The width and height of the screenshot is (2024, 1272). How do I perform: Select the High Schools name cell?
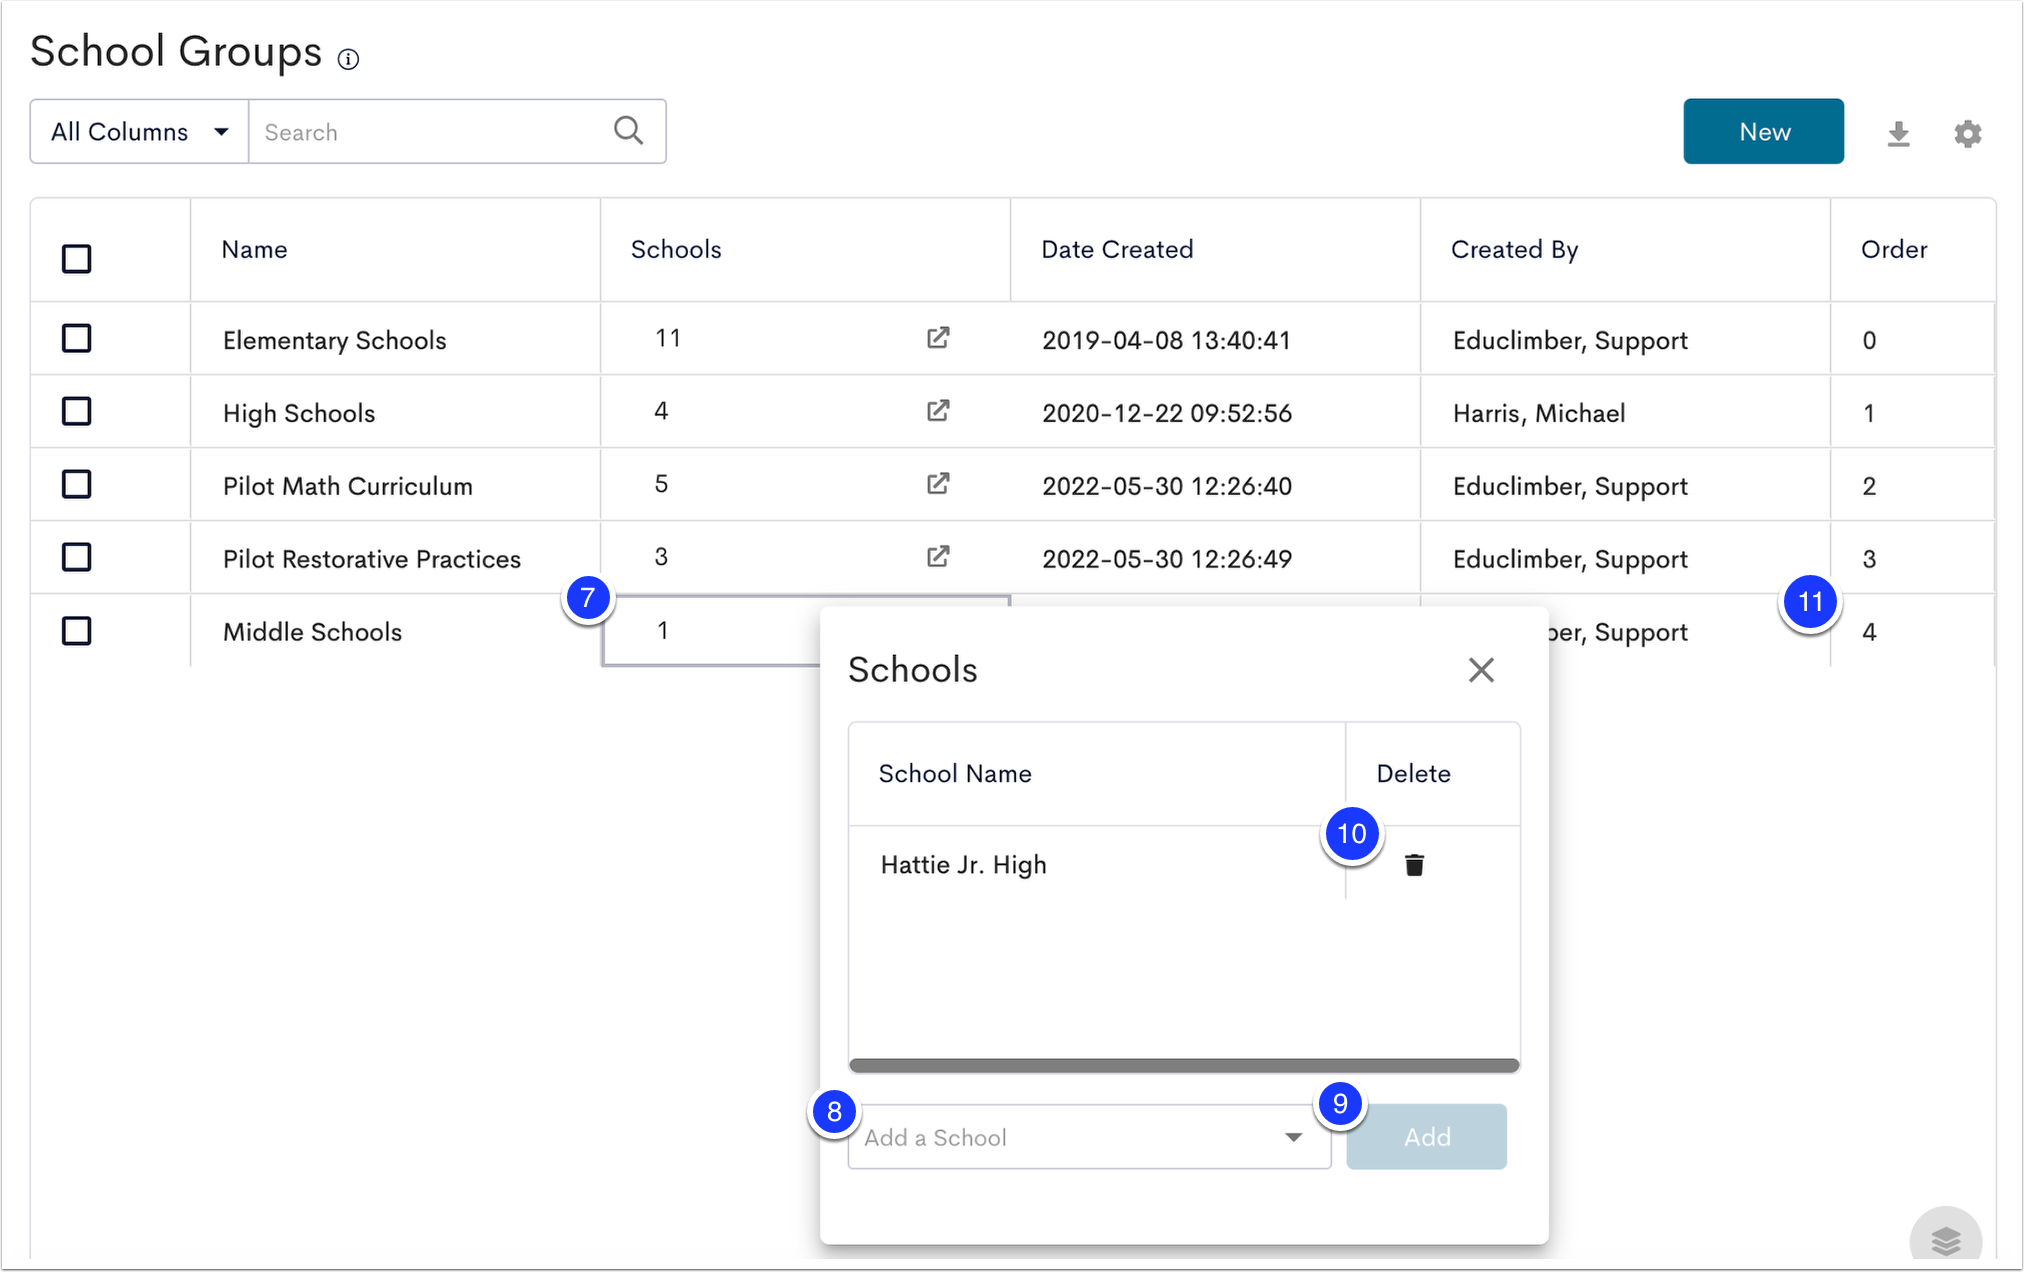[395, 412]
